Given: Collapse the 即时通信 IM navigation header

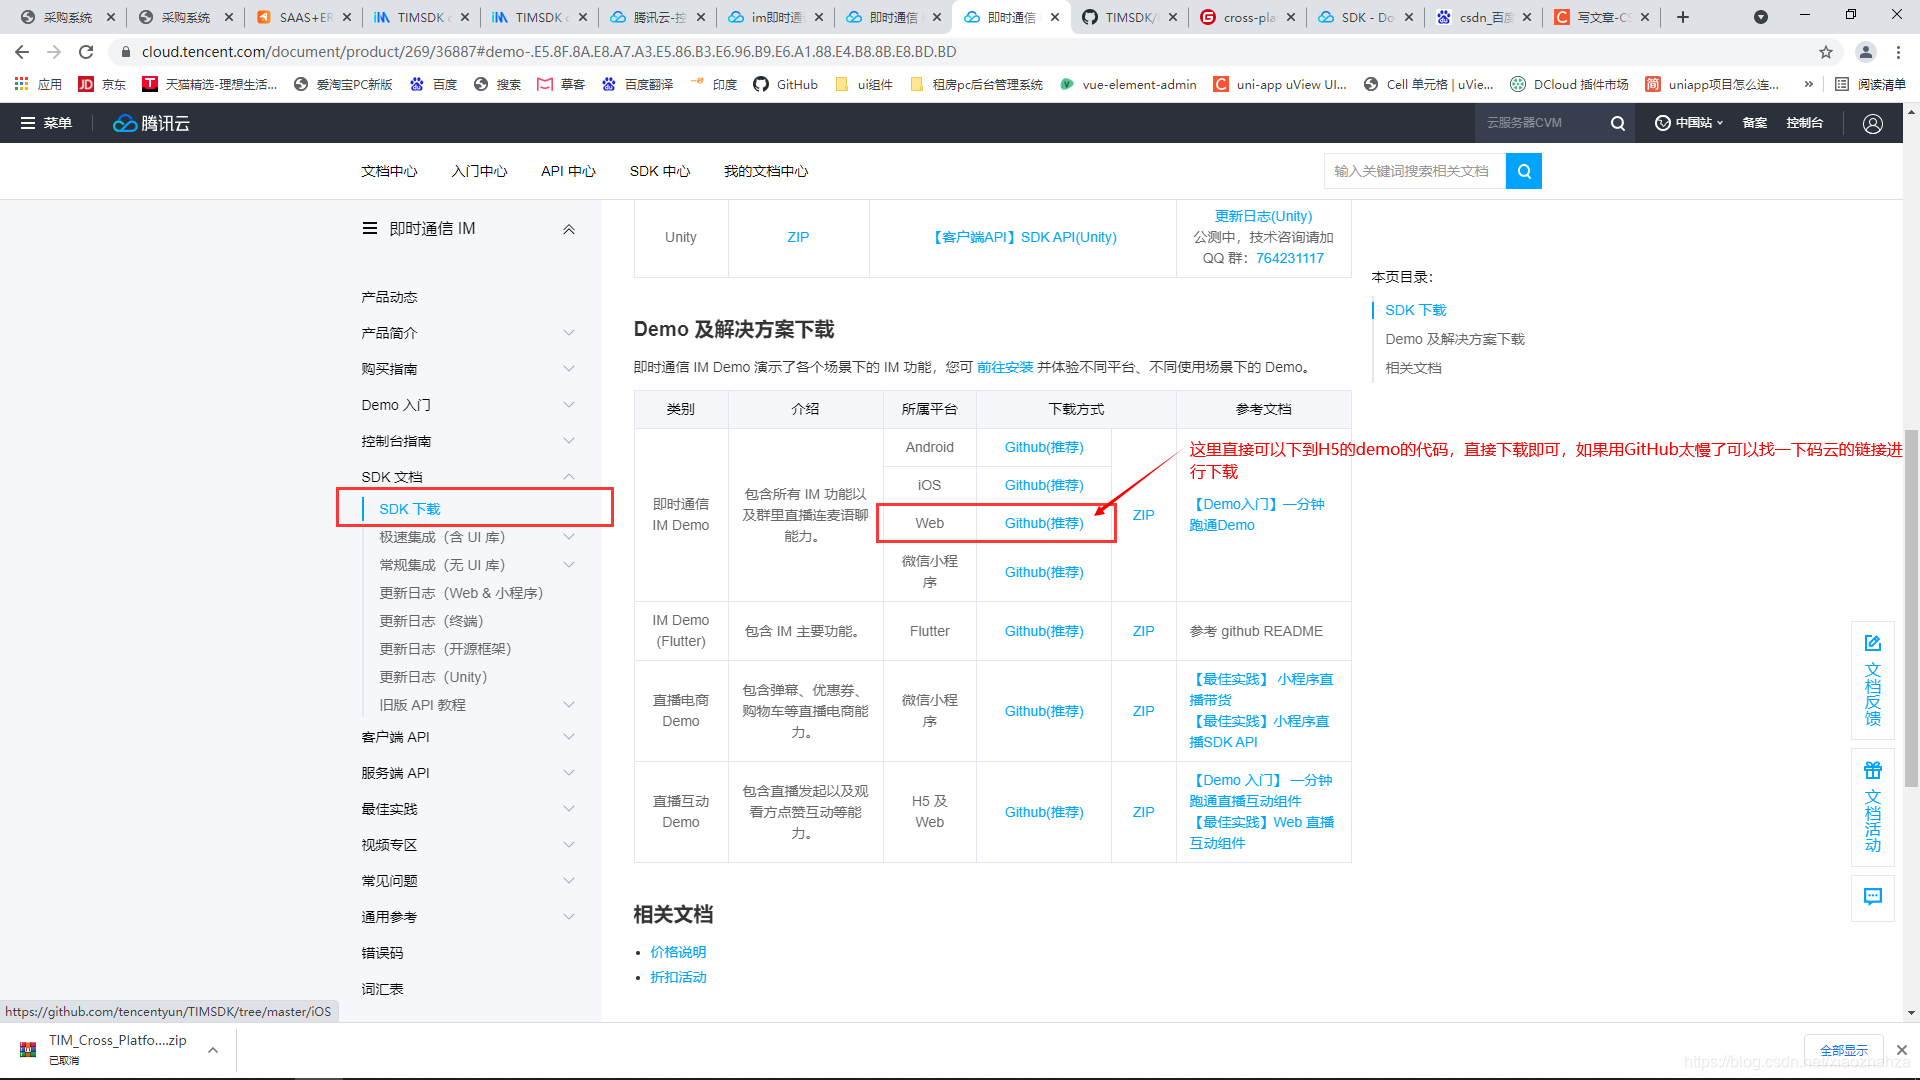Looking at the screenshot, I should (568, 229).
